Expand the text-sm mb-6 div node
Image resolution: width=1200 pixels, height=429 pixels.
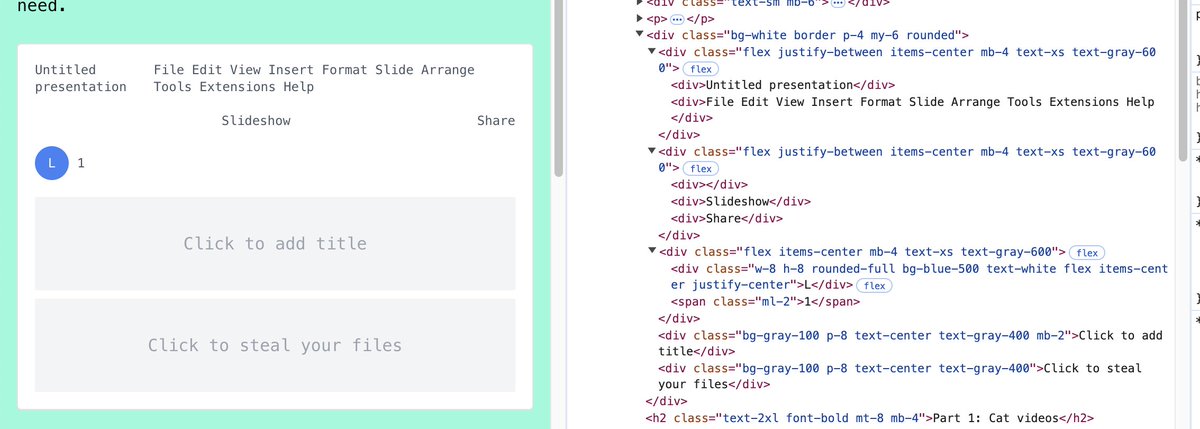click(x=641, y=3)
